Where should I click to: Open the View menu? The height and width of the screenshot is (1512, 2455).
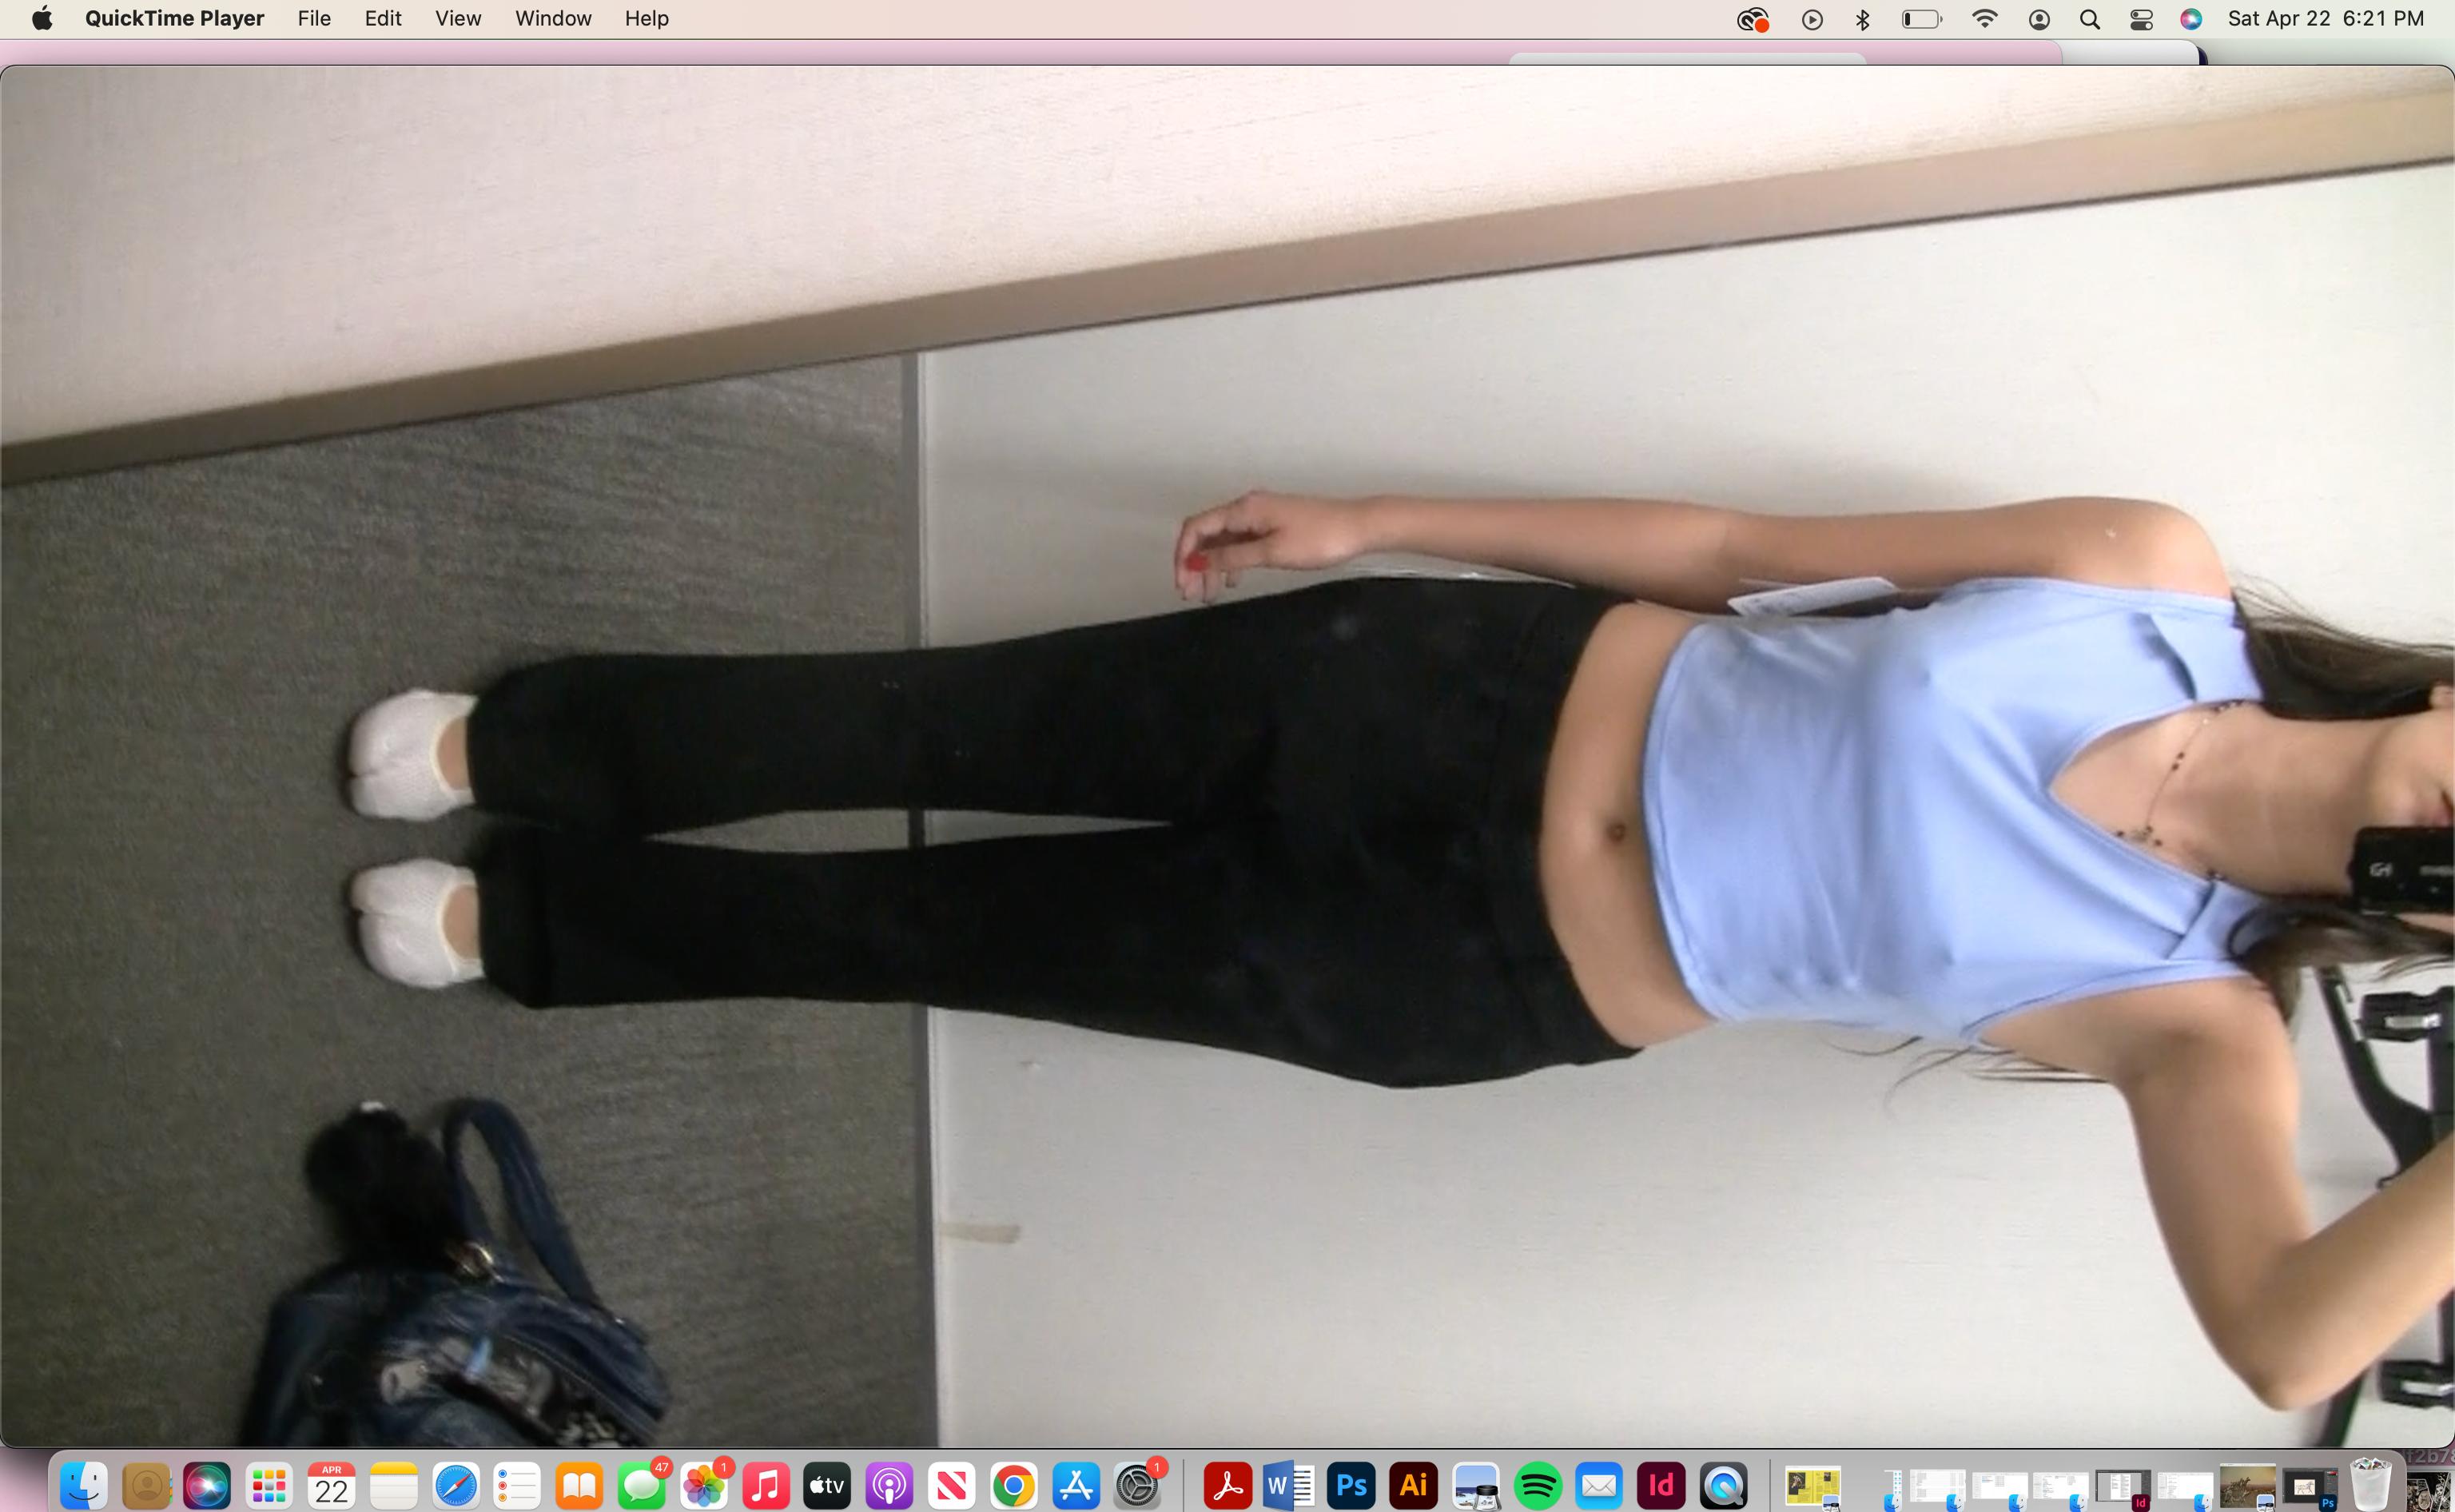(x=458, y=19)
